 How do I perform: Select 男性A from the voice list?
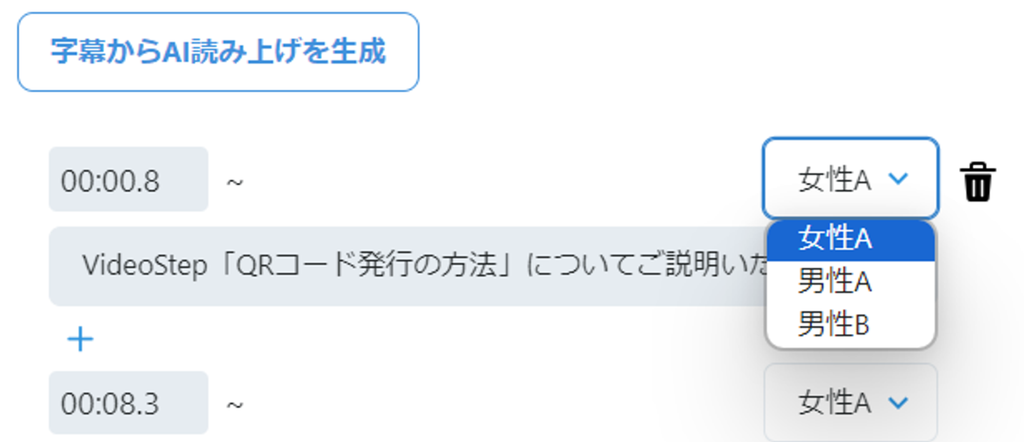tap(850, 282)
